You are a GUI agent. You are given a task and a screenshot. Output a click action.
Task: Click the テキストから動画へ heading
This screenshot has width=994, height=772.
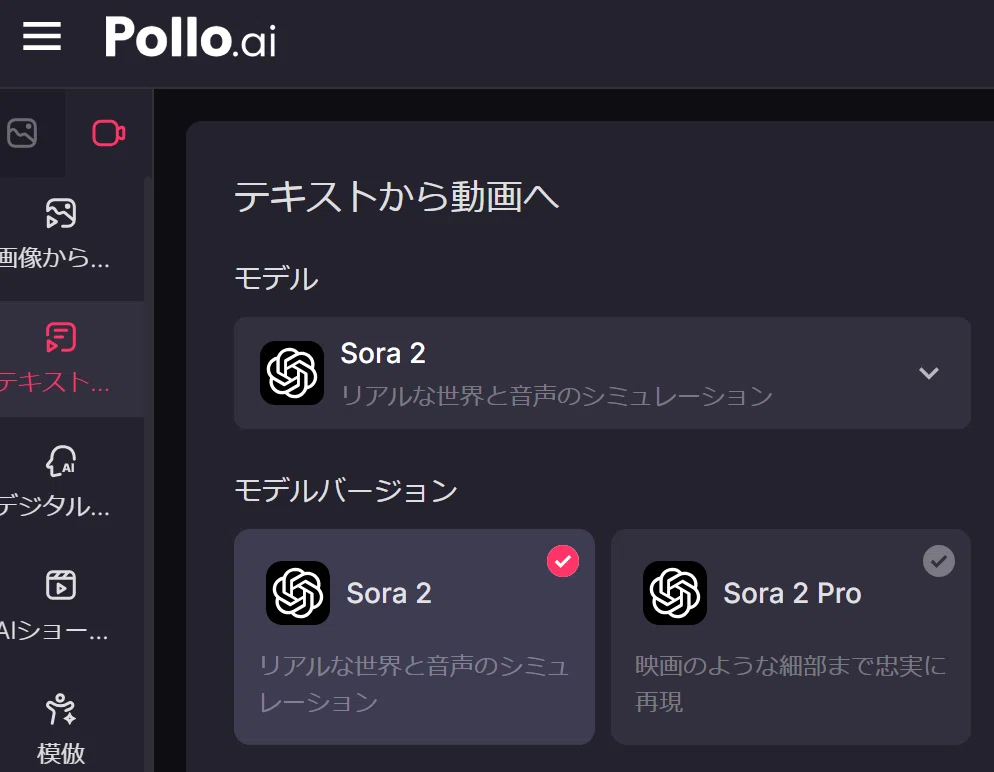point(397,196)
